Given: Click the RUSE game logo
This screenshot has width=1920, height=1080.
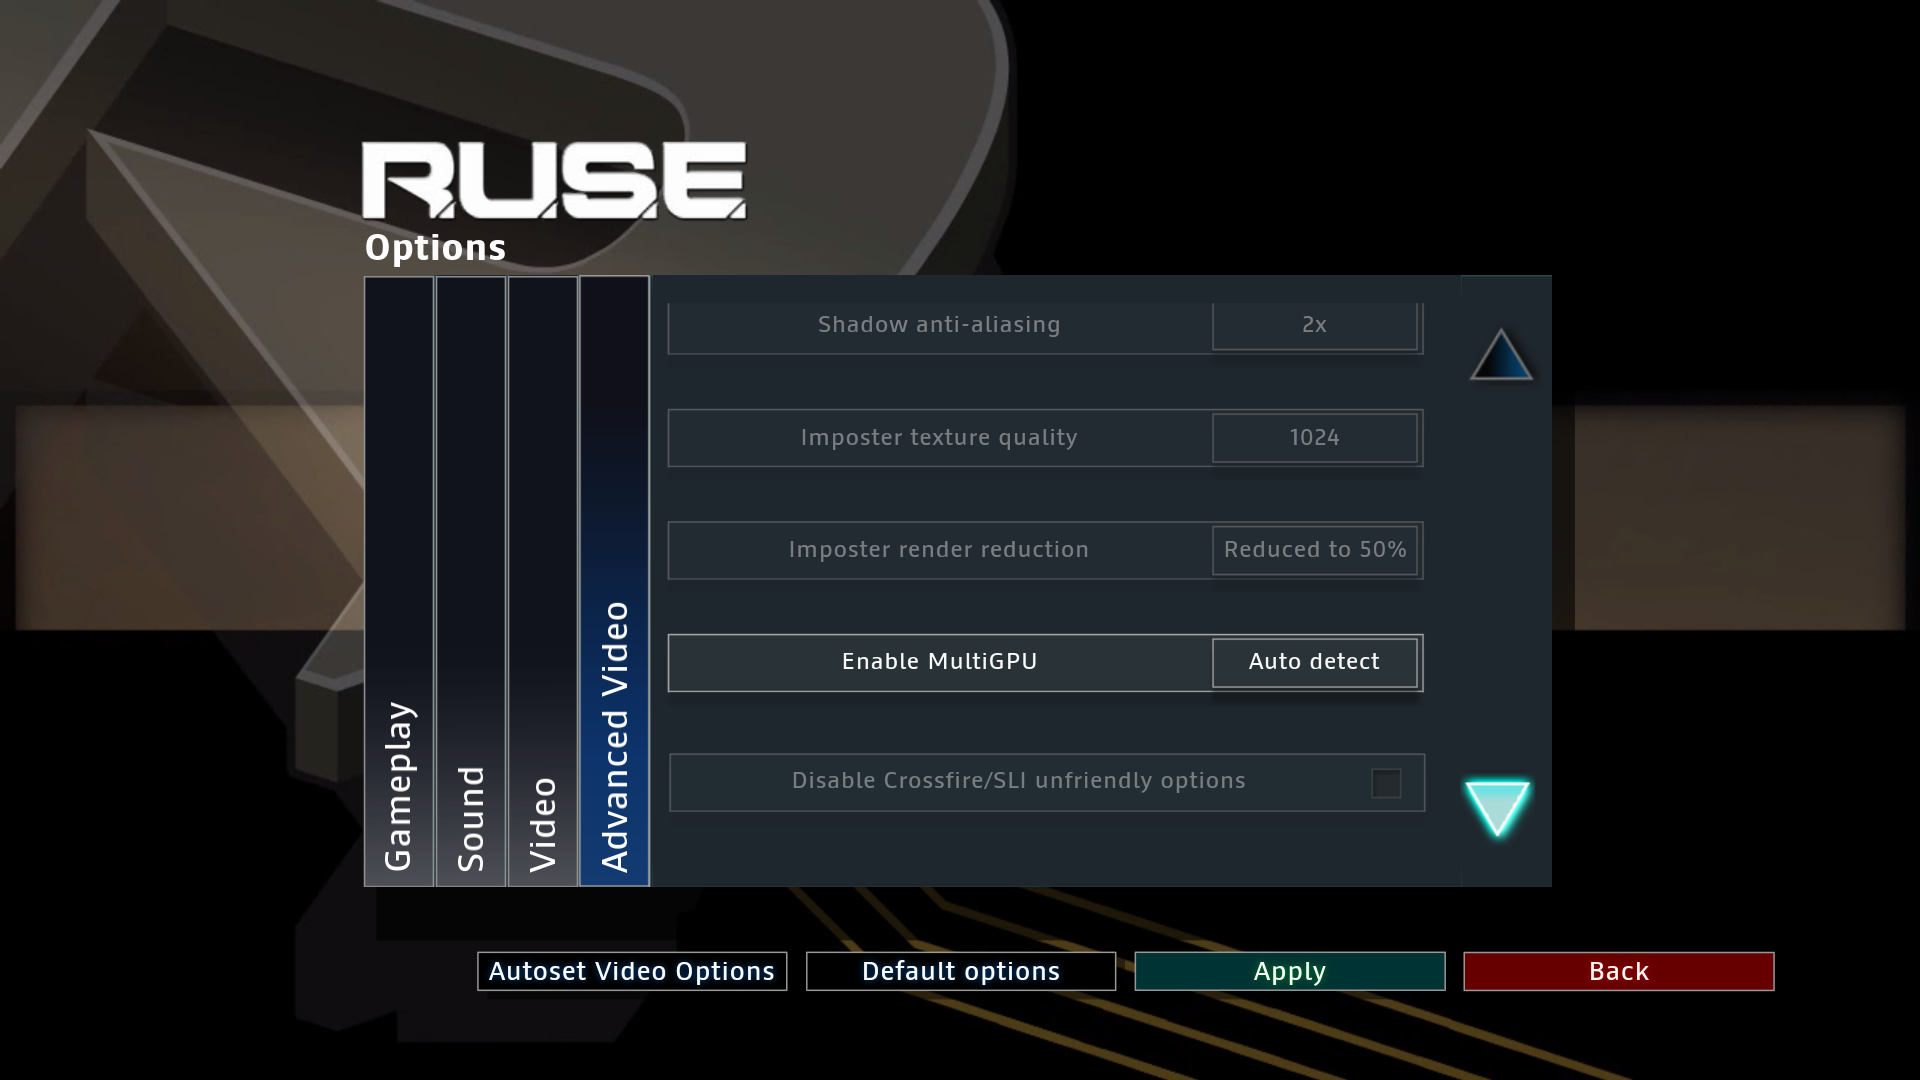Looking at the screenshot, I should tap(554, 180).
